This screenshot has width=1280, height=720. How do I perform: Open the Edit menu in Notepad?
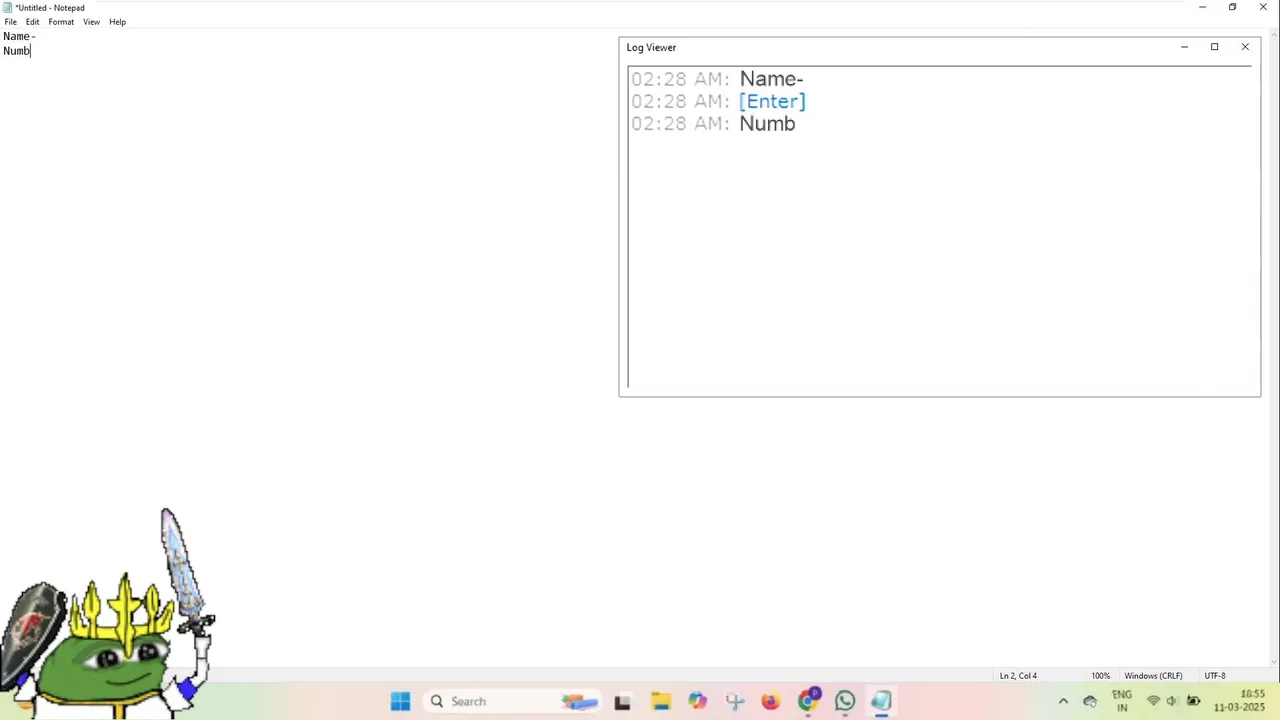33,22
